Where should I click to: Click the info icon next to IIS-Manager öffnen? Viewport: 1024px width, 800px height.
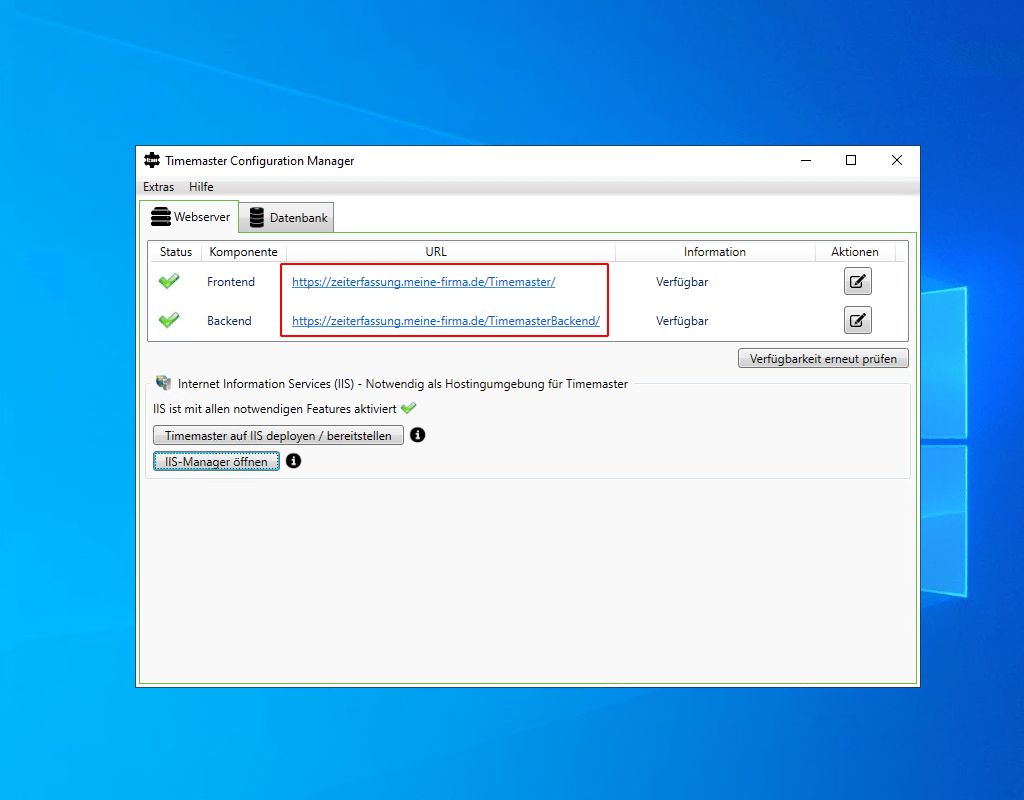pos(293,461)
